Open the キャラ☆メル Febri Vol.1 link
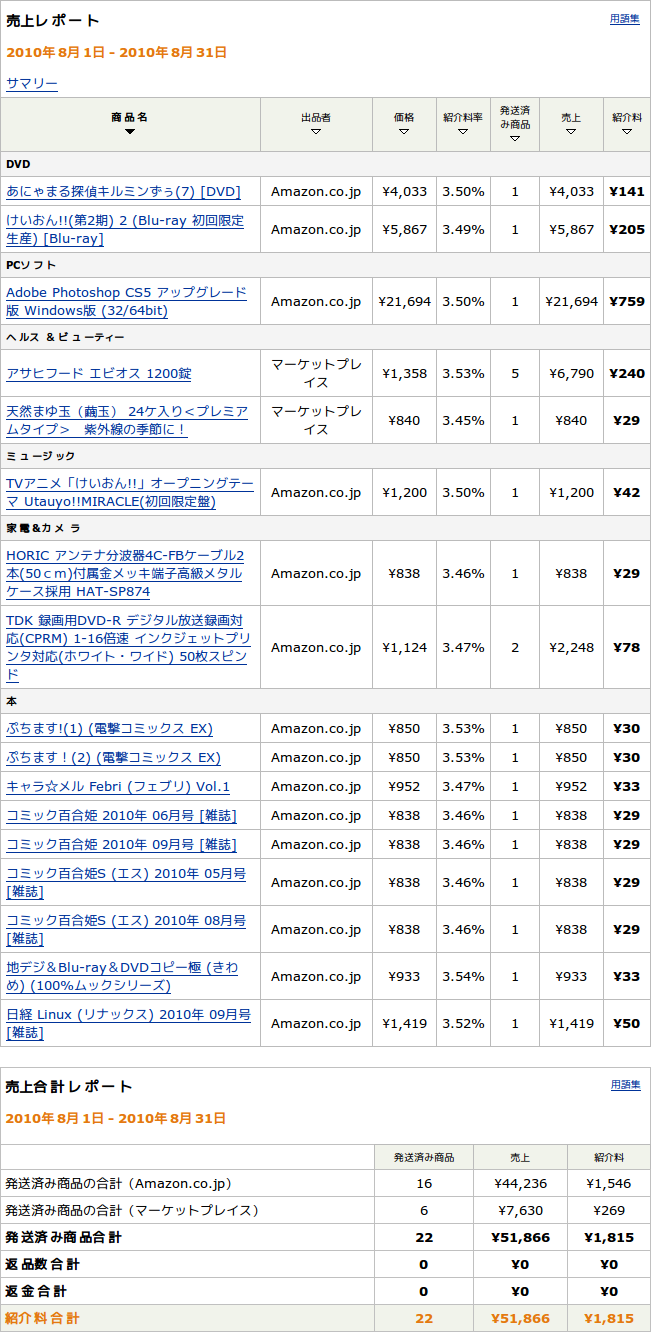 coord(118,787)
